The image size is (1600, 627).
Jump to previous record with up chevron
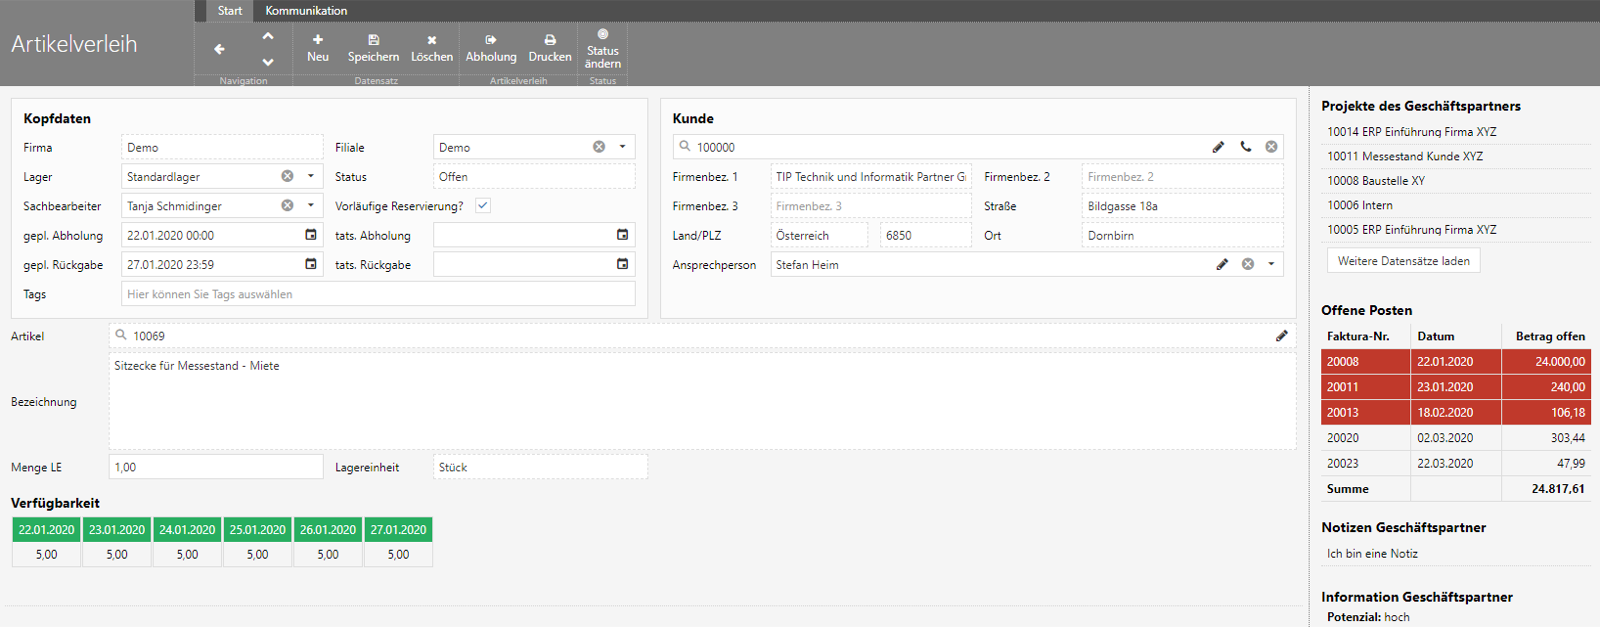268,36
